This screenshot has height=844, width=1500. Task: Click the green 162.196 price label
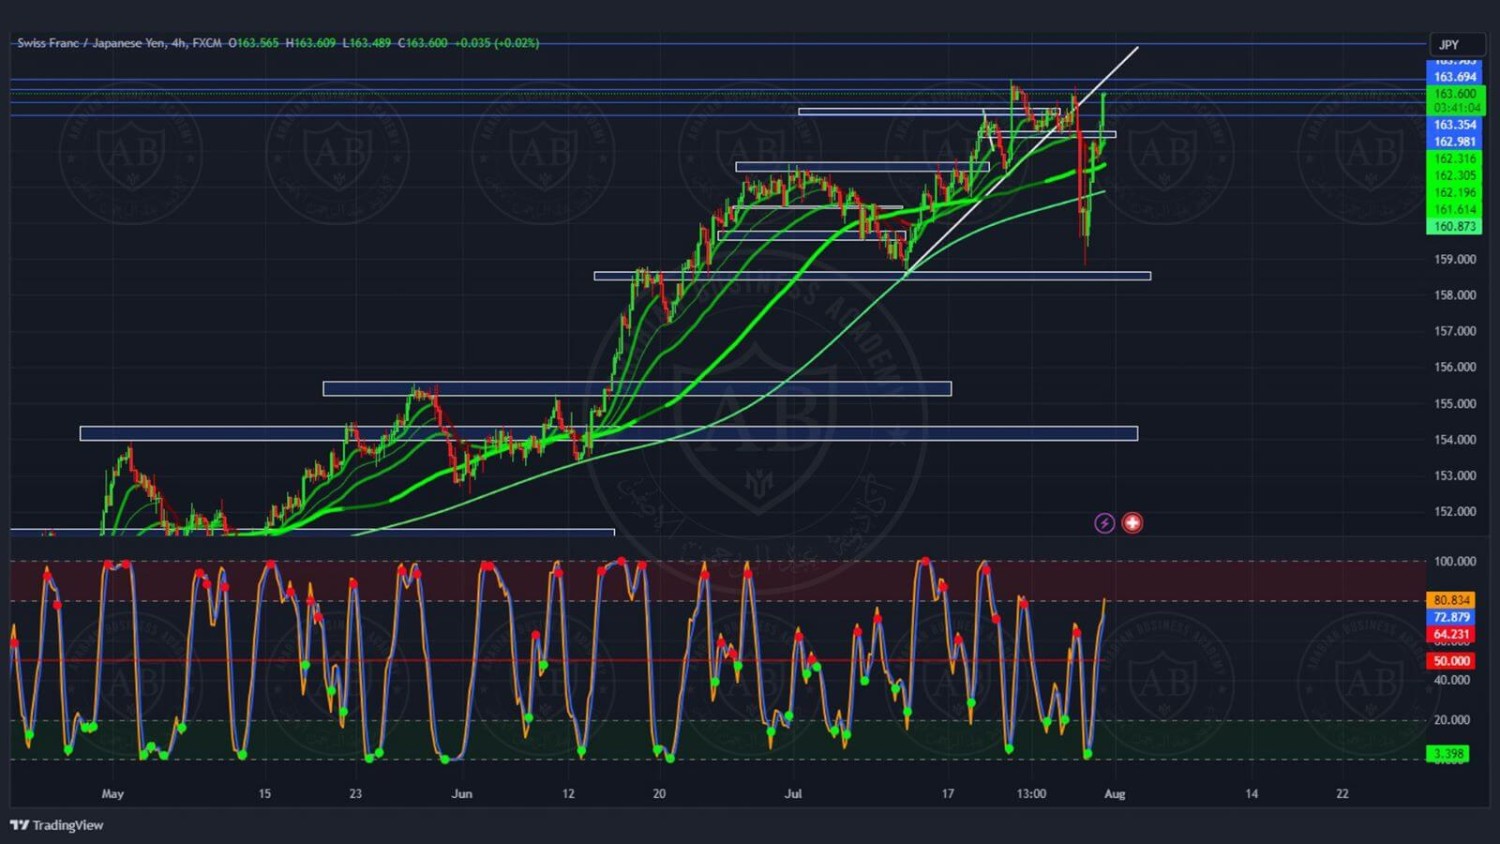coord(1455,193)
